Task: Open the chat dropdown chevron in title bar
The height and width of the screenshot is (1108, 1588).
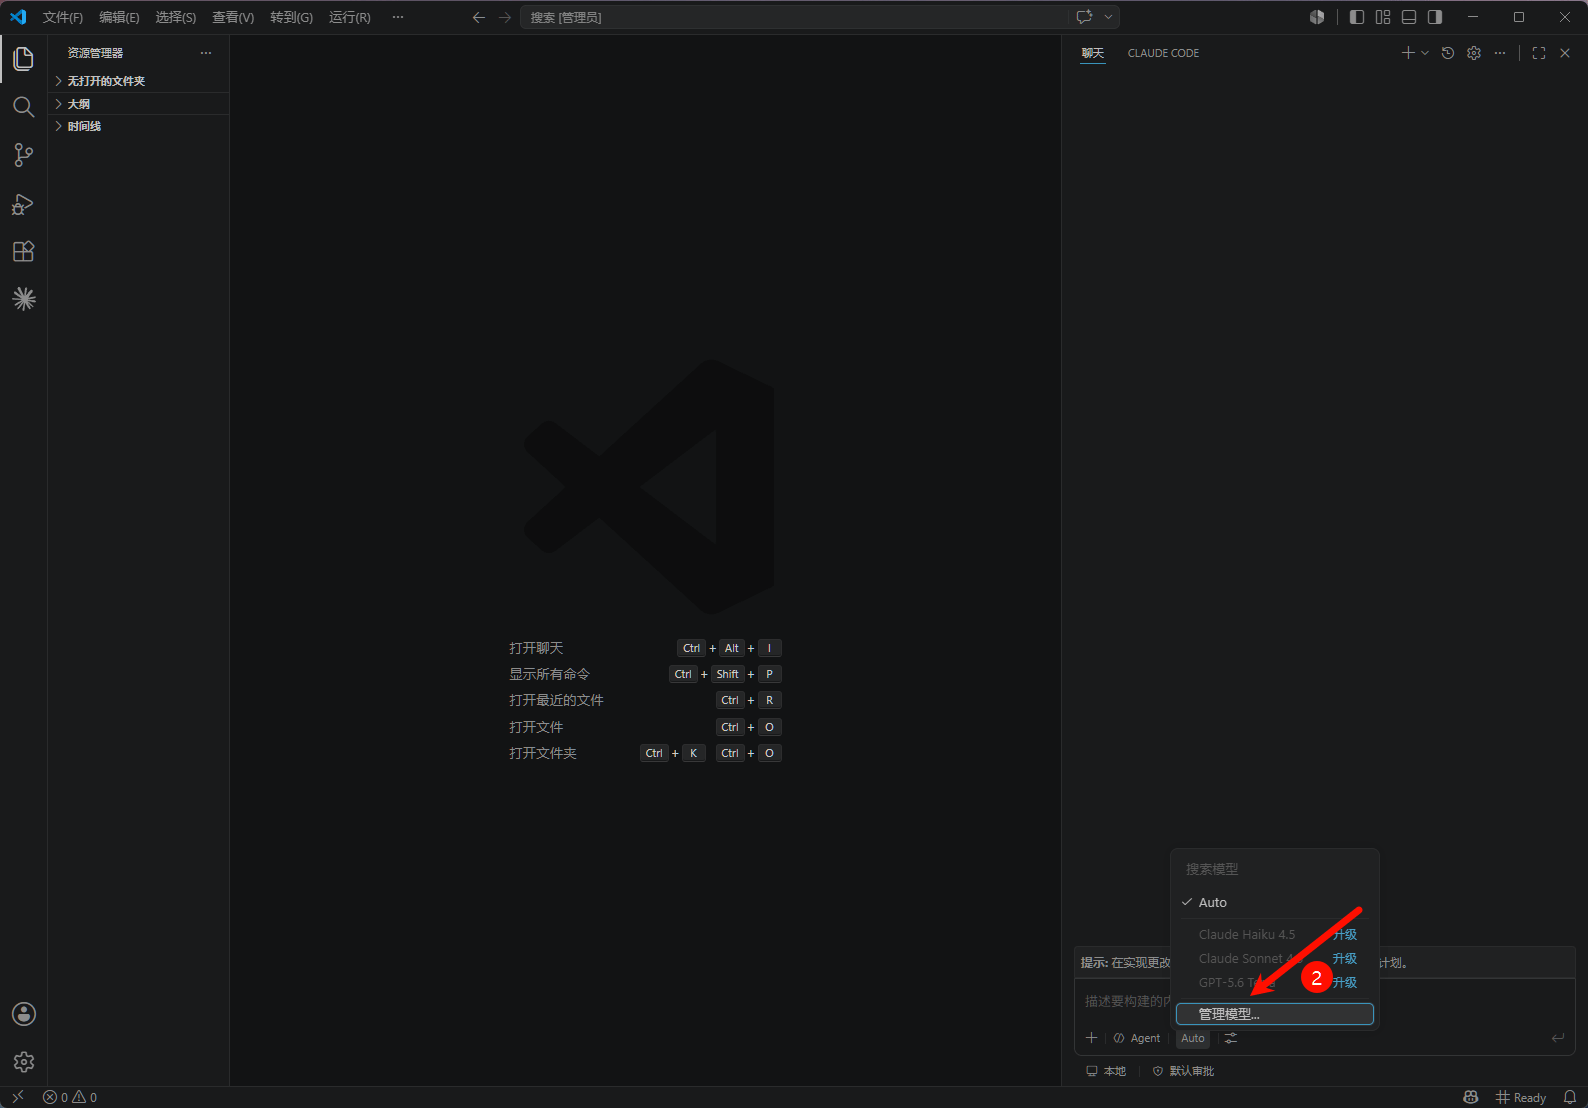Action: tap(1108, 17)
